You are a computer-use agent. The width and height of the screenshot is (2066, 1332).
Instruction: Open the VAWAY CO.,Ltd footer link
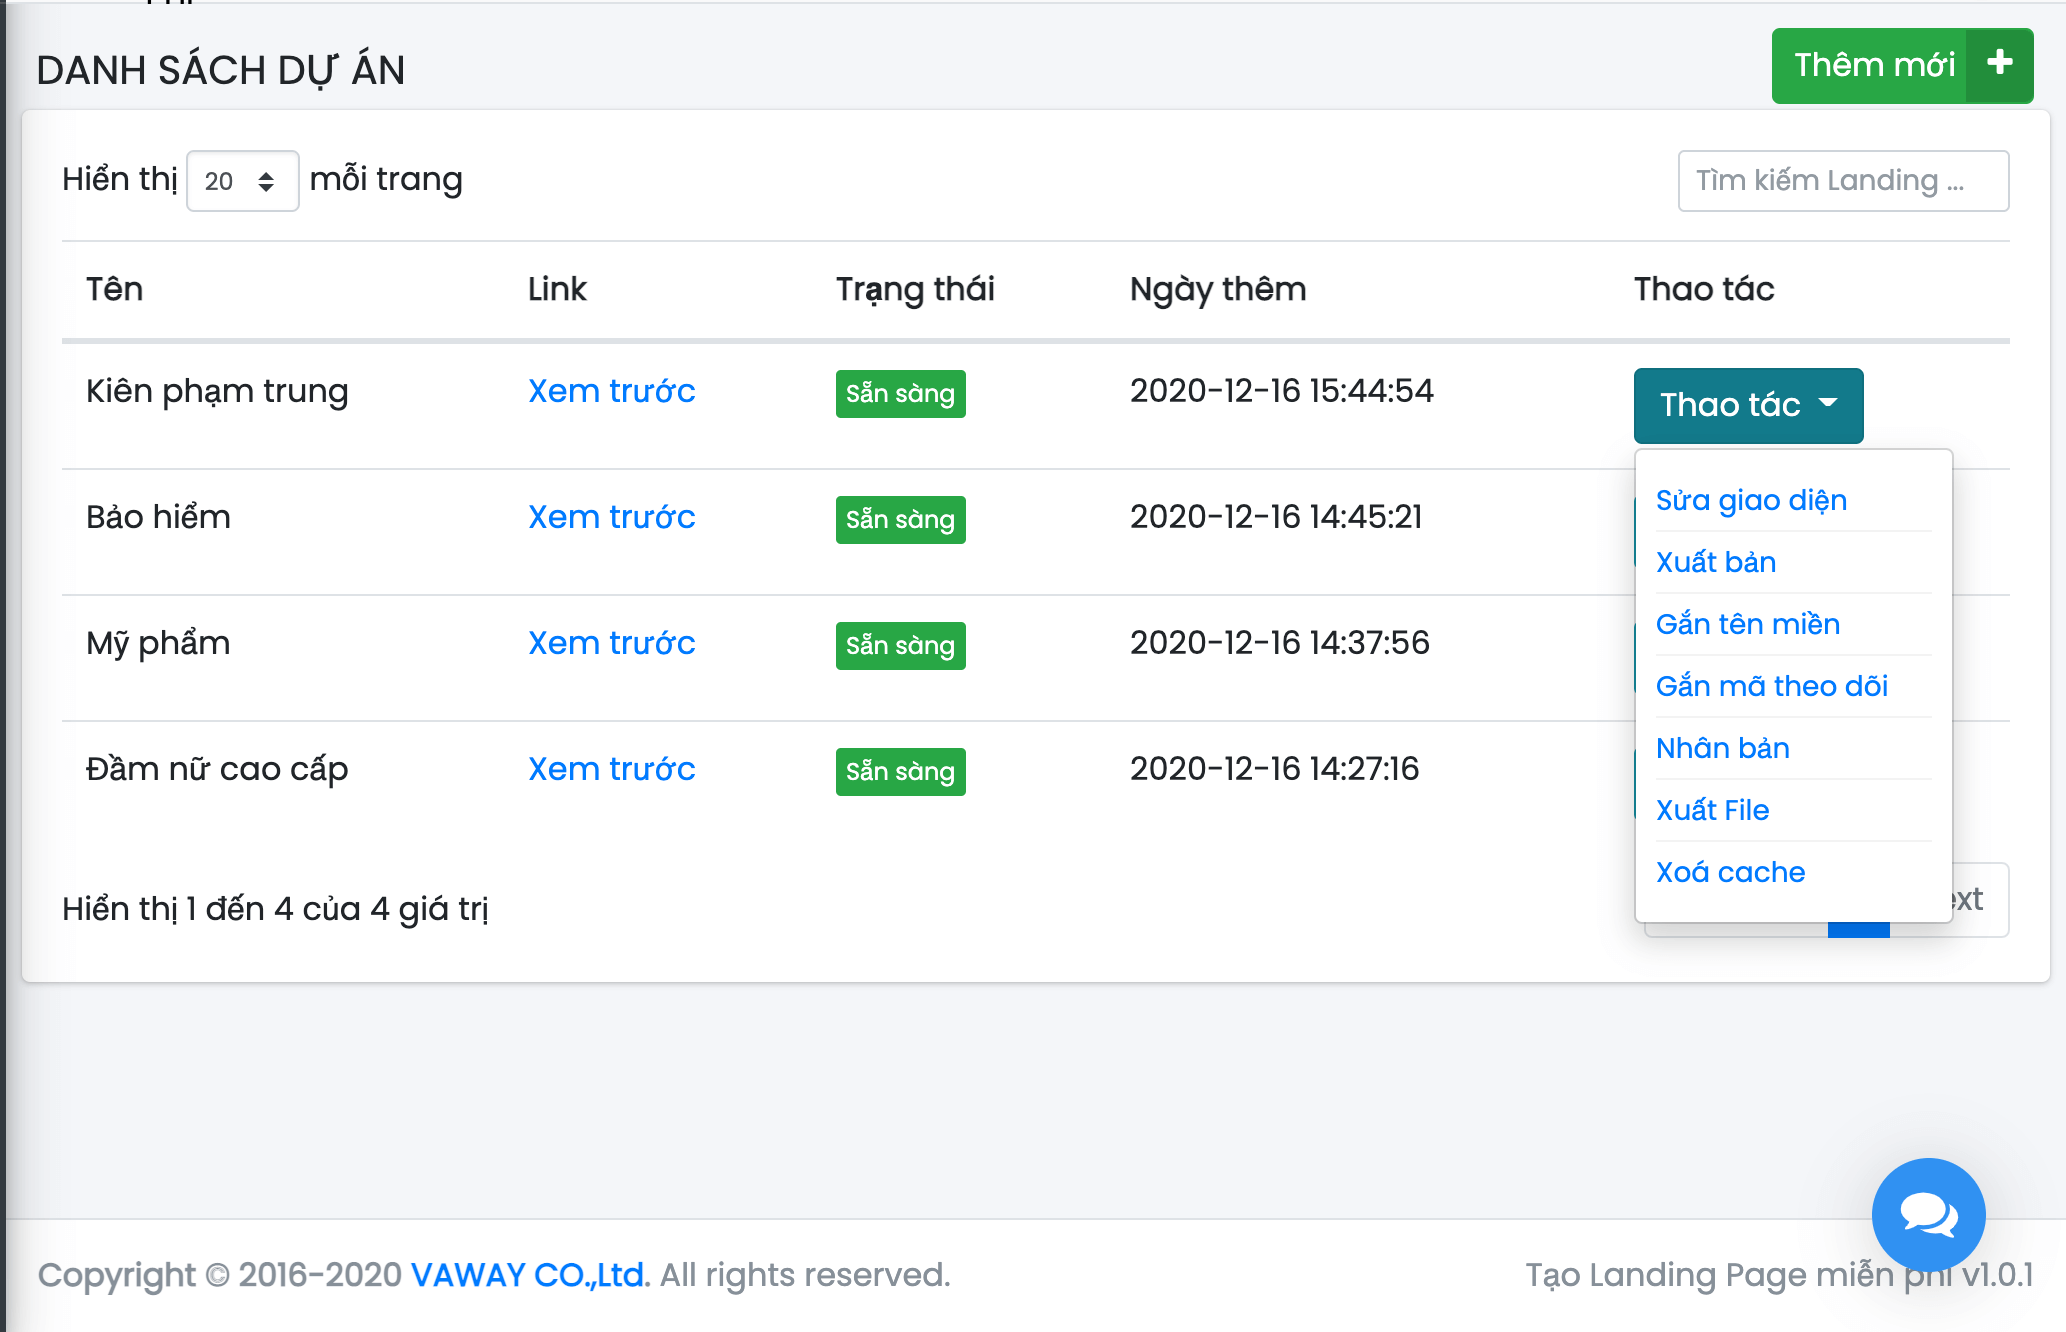point(529,1275)
